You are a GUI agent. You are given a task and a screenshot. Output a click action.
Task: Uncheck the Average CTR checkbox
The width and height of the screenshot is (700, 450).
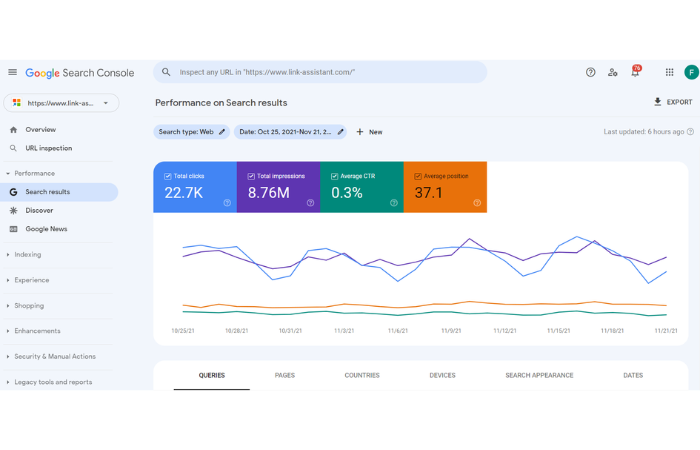[x=334, y=176]
